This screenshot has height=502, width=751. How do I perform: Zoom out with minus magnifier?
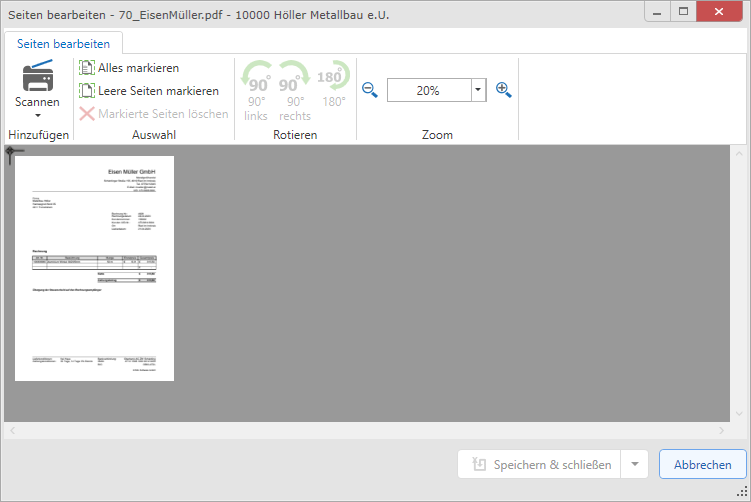(370, 90)
